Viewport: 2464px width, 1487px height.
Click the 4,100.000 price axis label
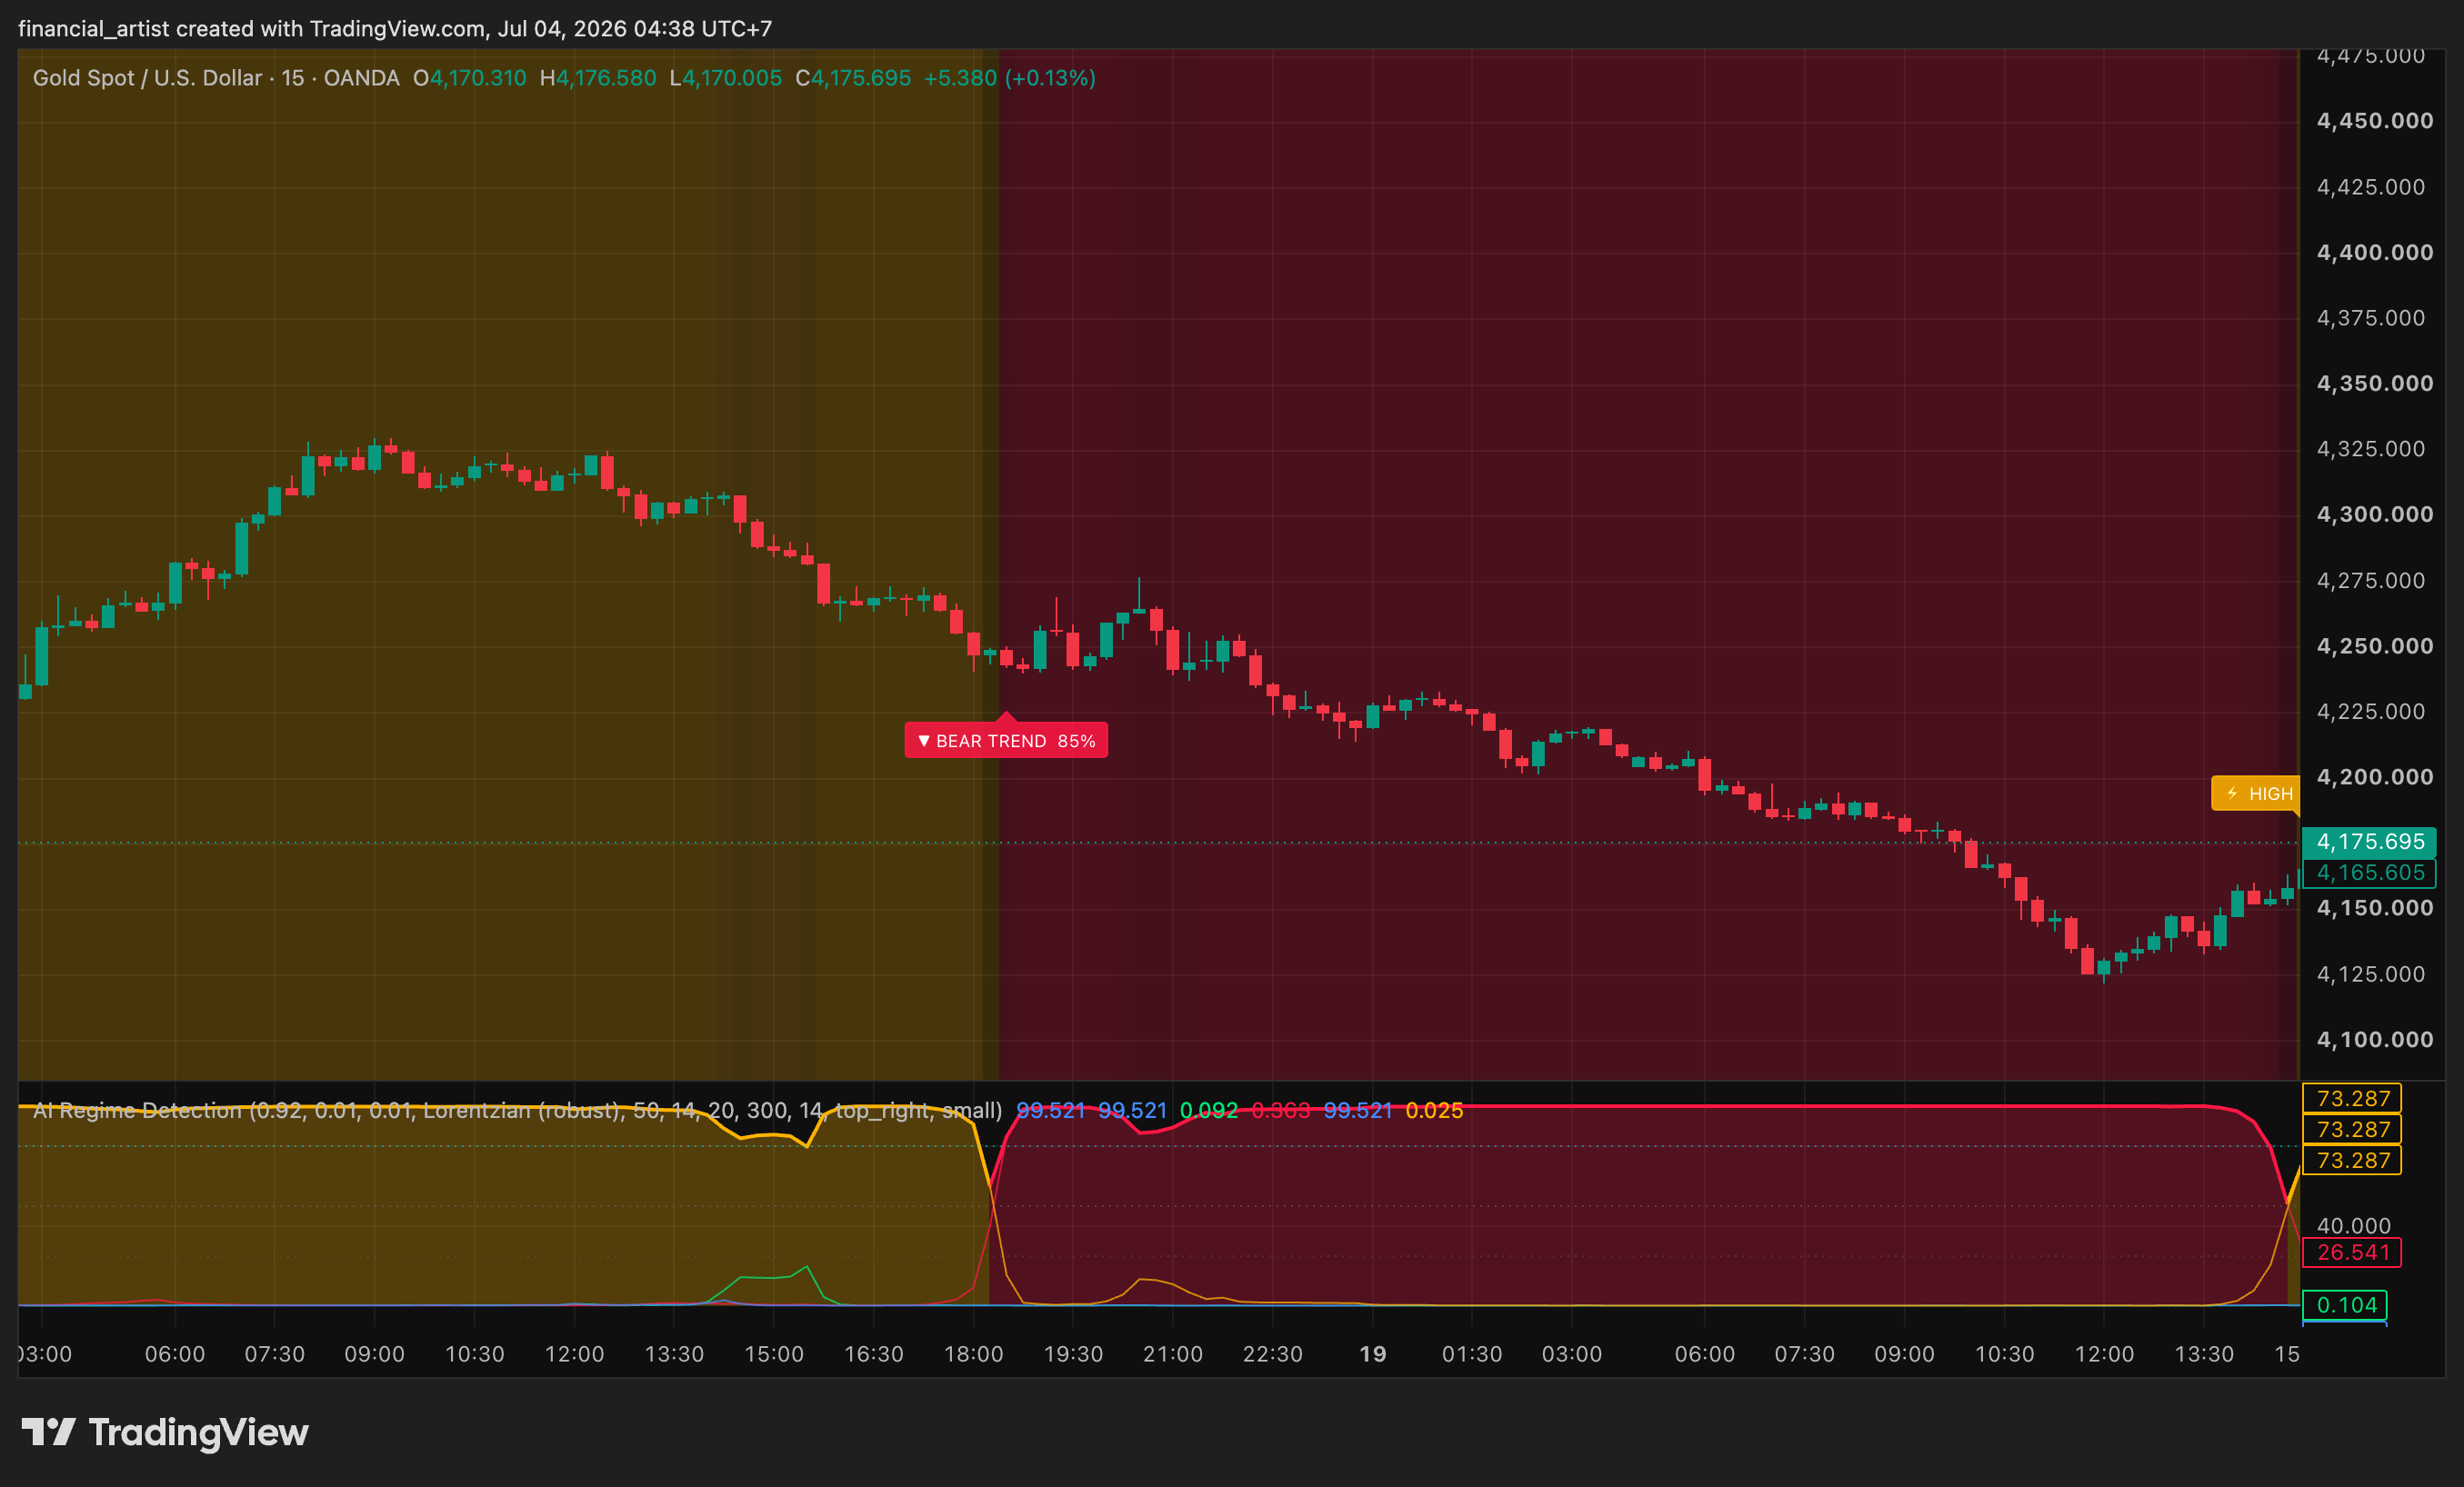coord(2375,1039)
